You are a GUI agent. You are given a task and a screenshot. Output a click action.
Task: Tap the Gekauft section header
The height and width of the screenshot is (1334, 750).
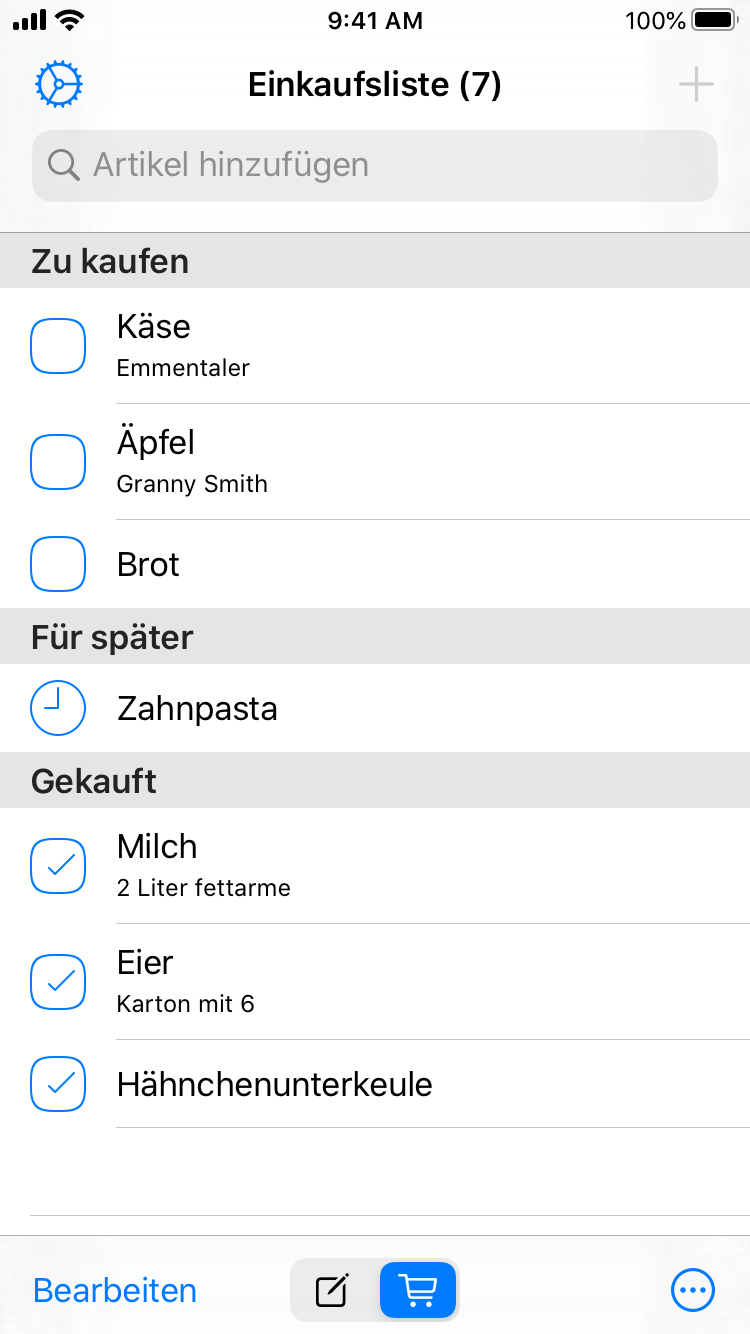[94, 781]
